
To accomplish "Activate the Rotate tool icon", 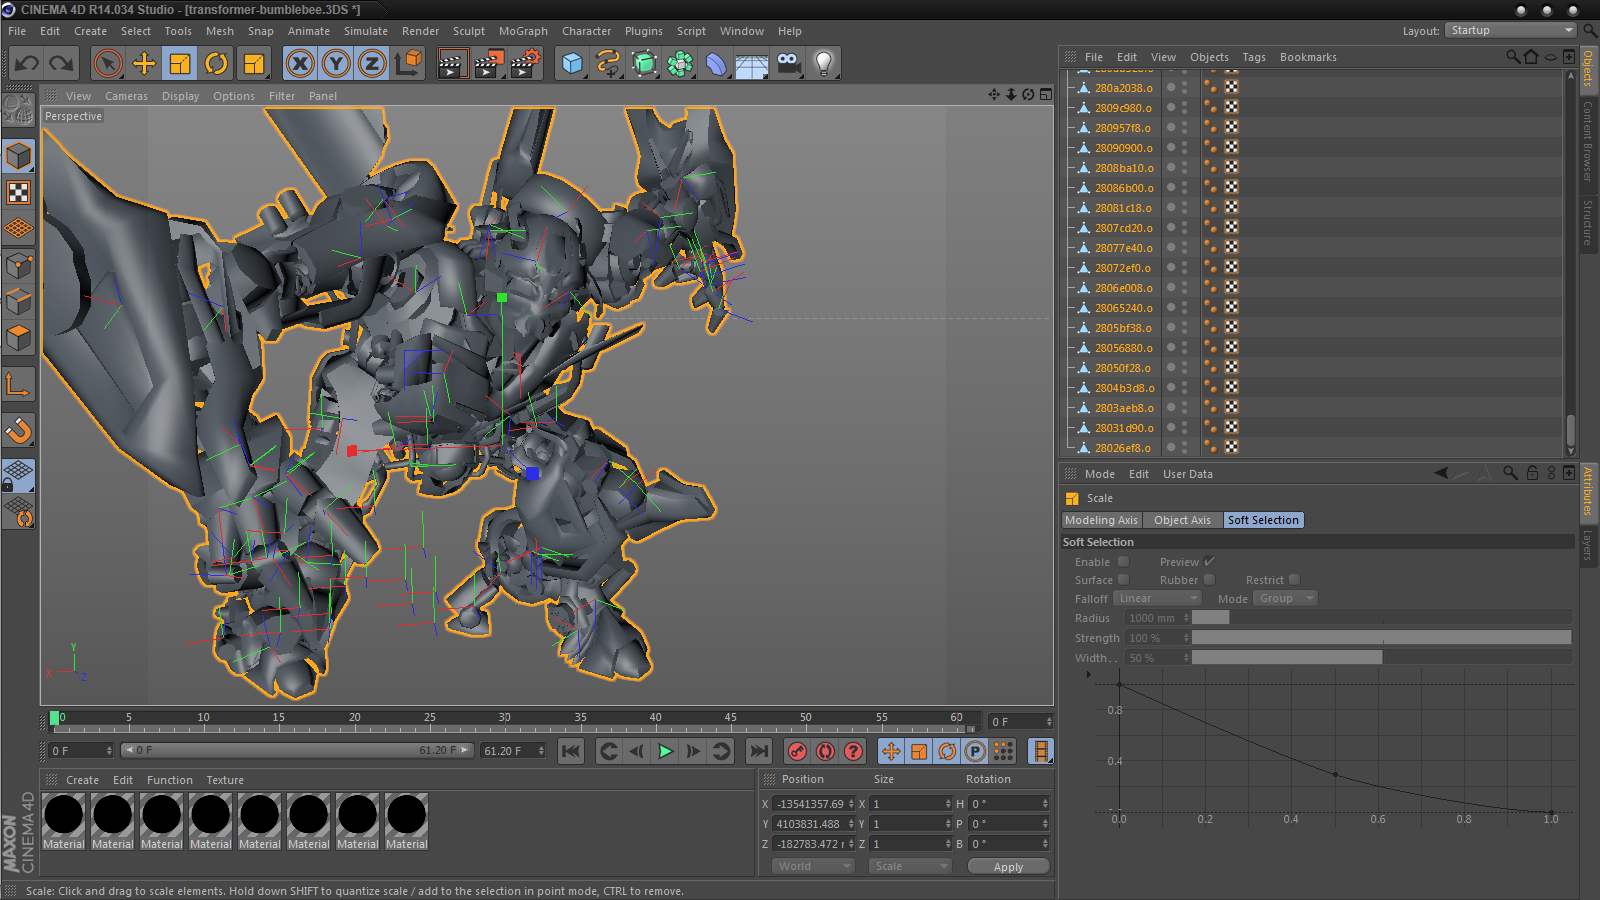I will [216, 64].
